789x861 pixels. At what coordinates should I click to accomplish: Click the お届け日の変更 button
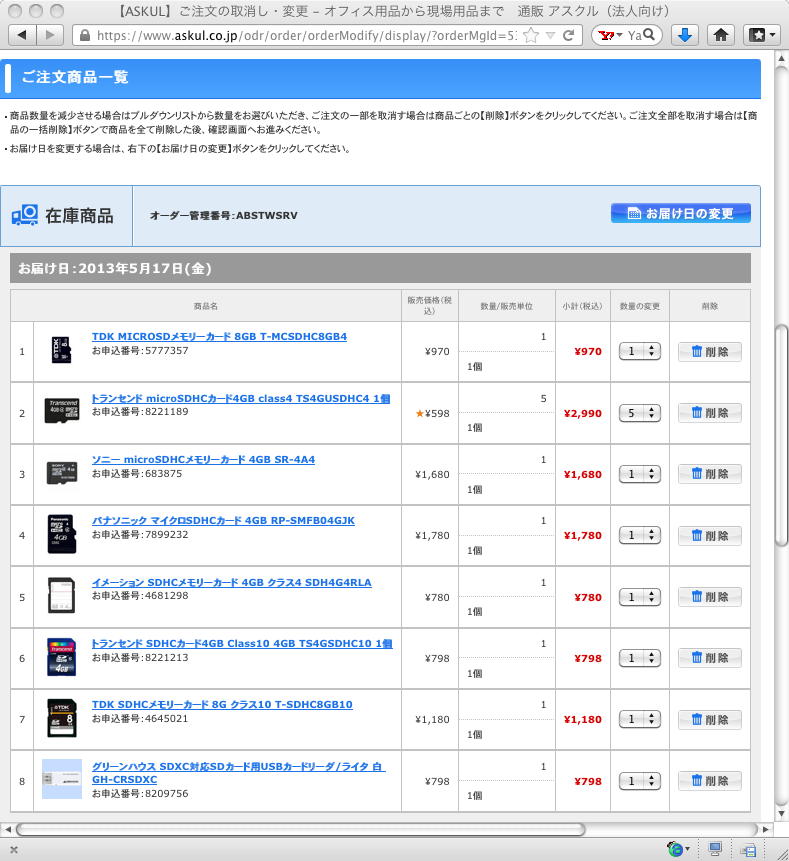(681, 213)
